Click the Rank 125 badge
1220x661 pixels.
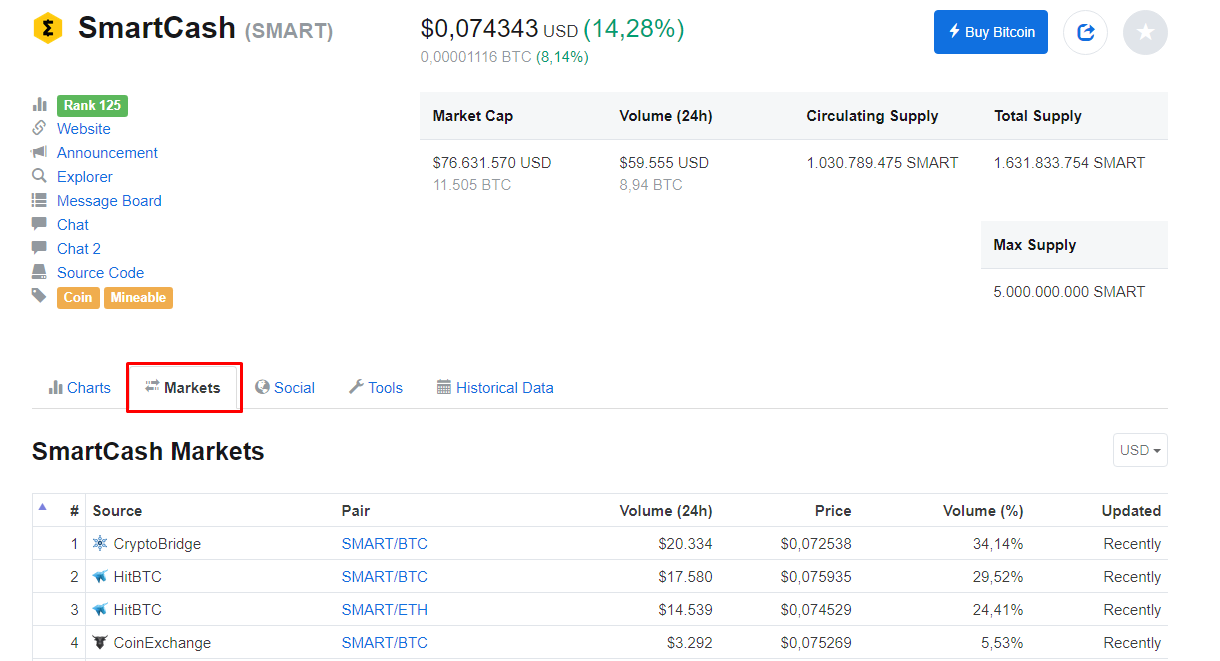[x=92, y=105]
